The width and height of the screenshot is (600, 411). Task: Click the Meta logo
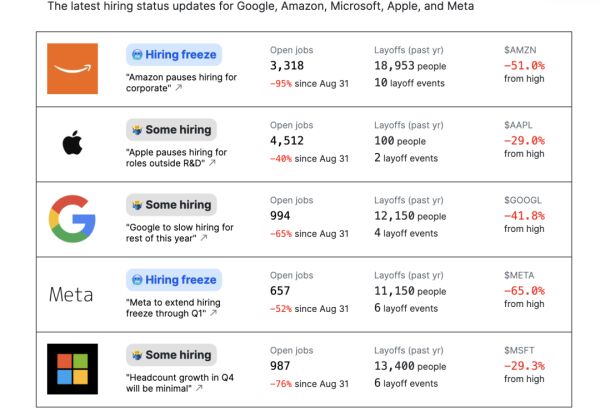click(72, 294)
